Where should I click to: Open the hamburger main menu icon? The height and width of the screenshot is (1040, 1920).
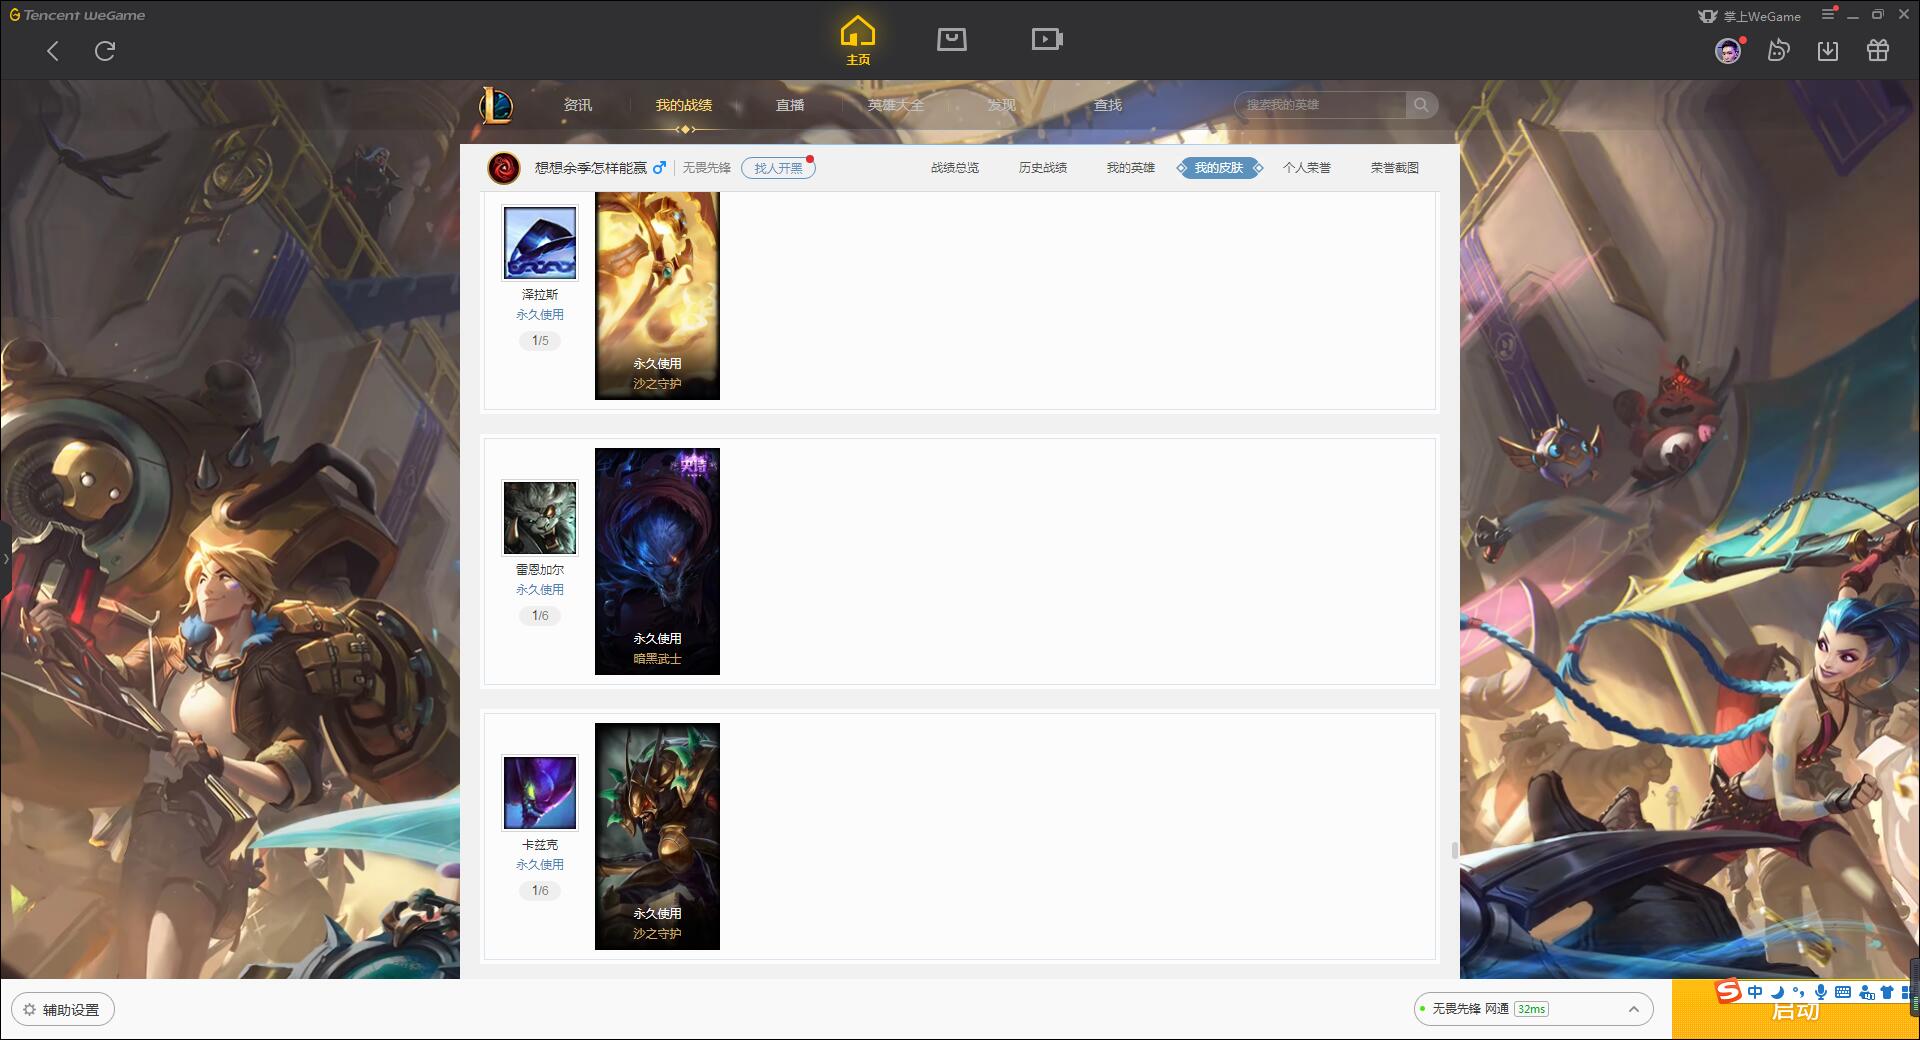point(1828,14)
